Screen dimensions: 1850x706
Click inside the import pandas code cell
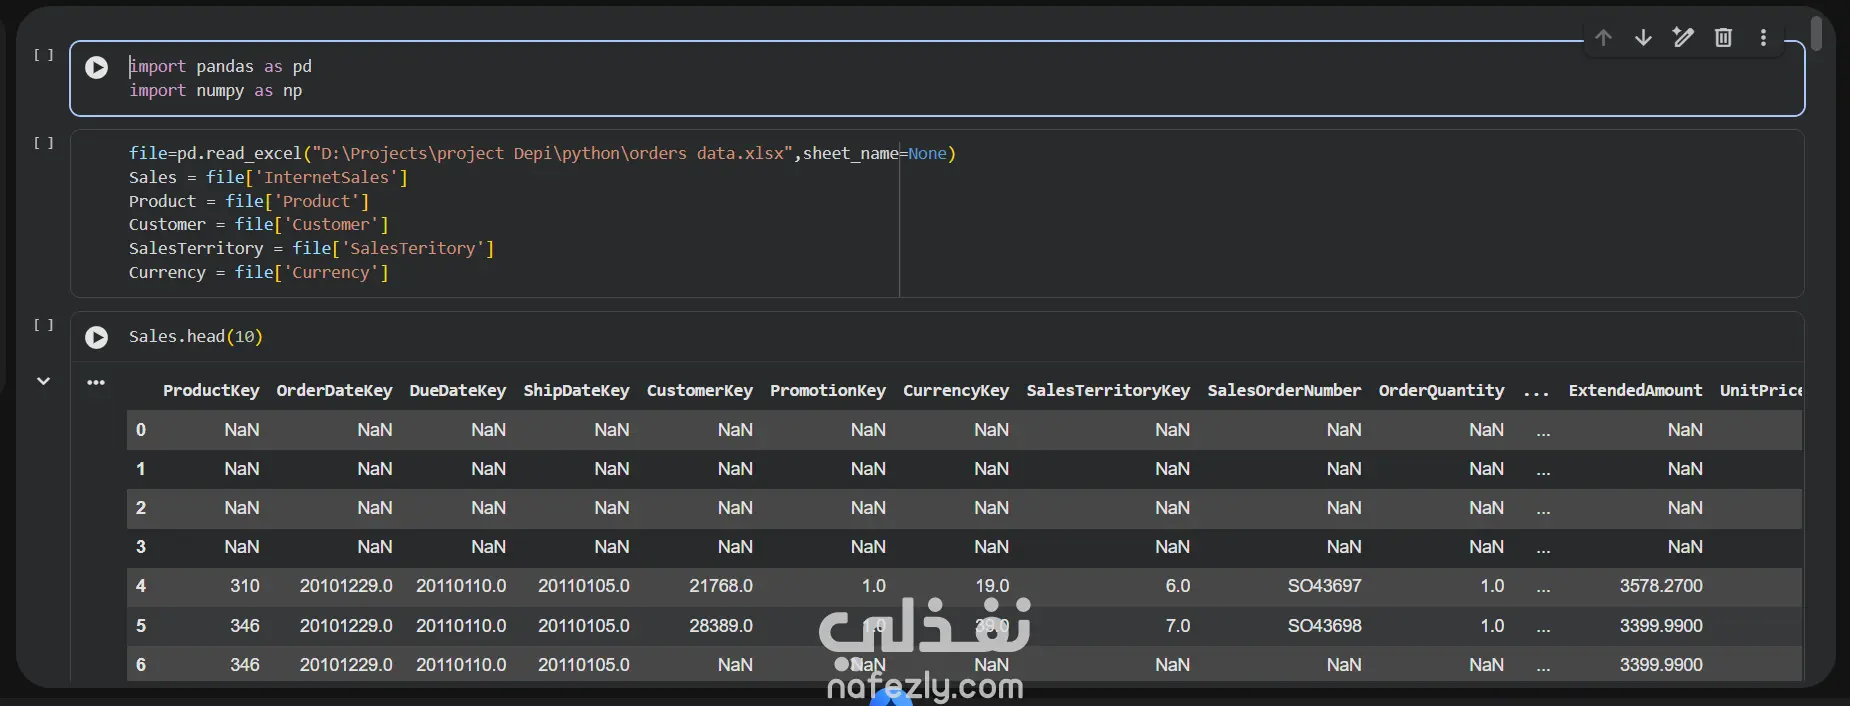click(937, 78)
